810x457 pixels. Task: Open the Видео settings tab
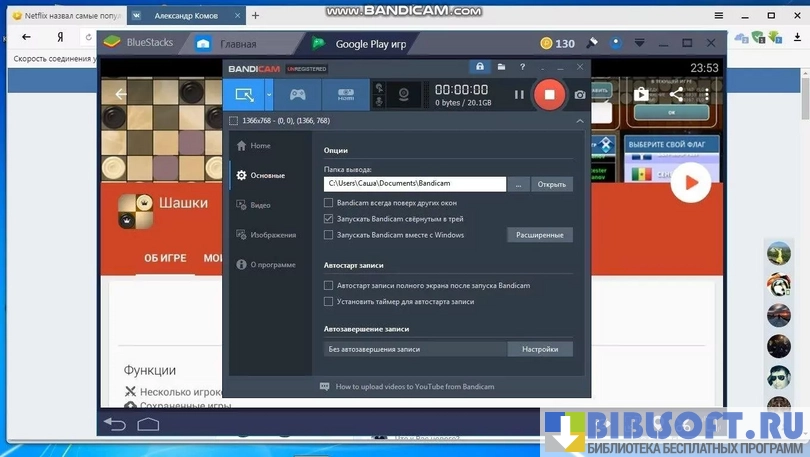[x=260, y=205]
